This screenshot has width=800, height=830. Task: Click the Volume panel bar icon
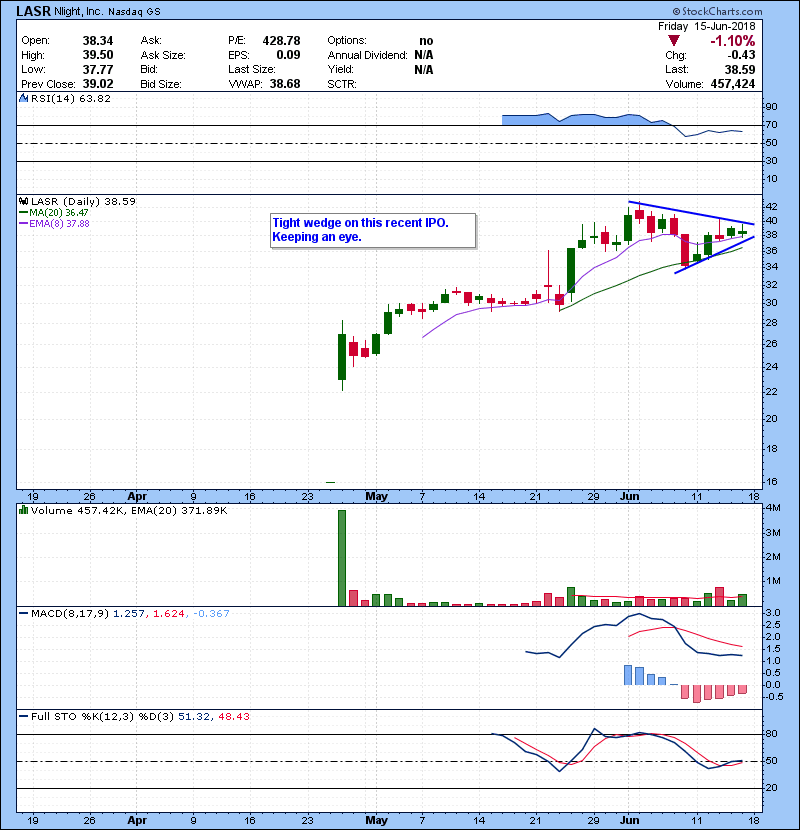pyautogui.click(x=23, y=510)
